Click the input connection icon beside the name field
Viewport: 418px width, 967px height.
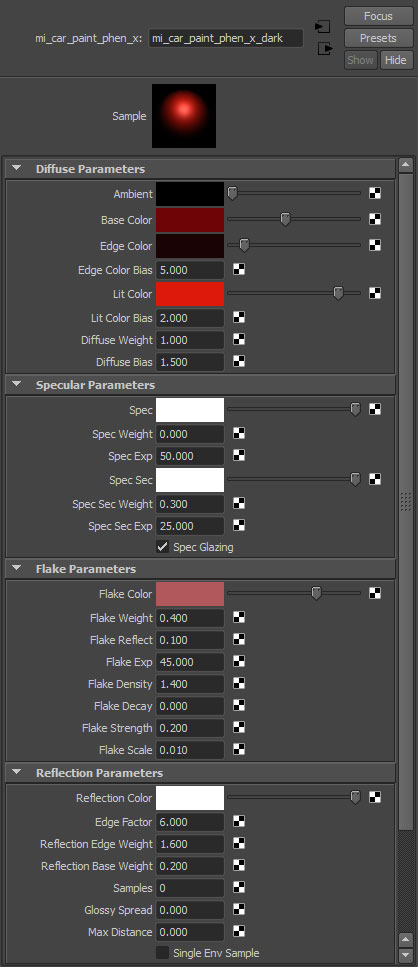322,27
